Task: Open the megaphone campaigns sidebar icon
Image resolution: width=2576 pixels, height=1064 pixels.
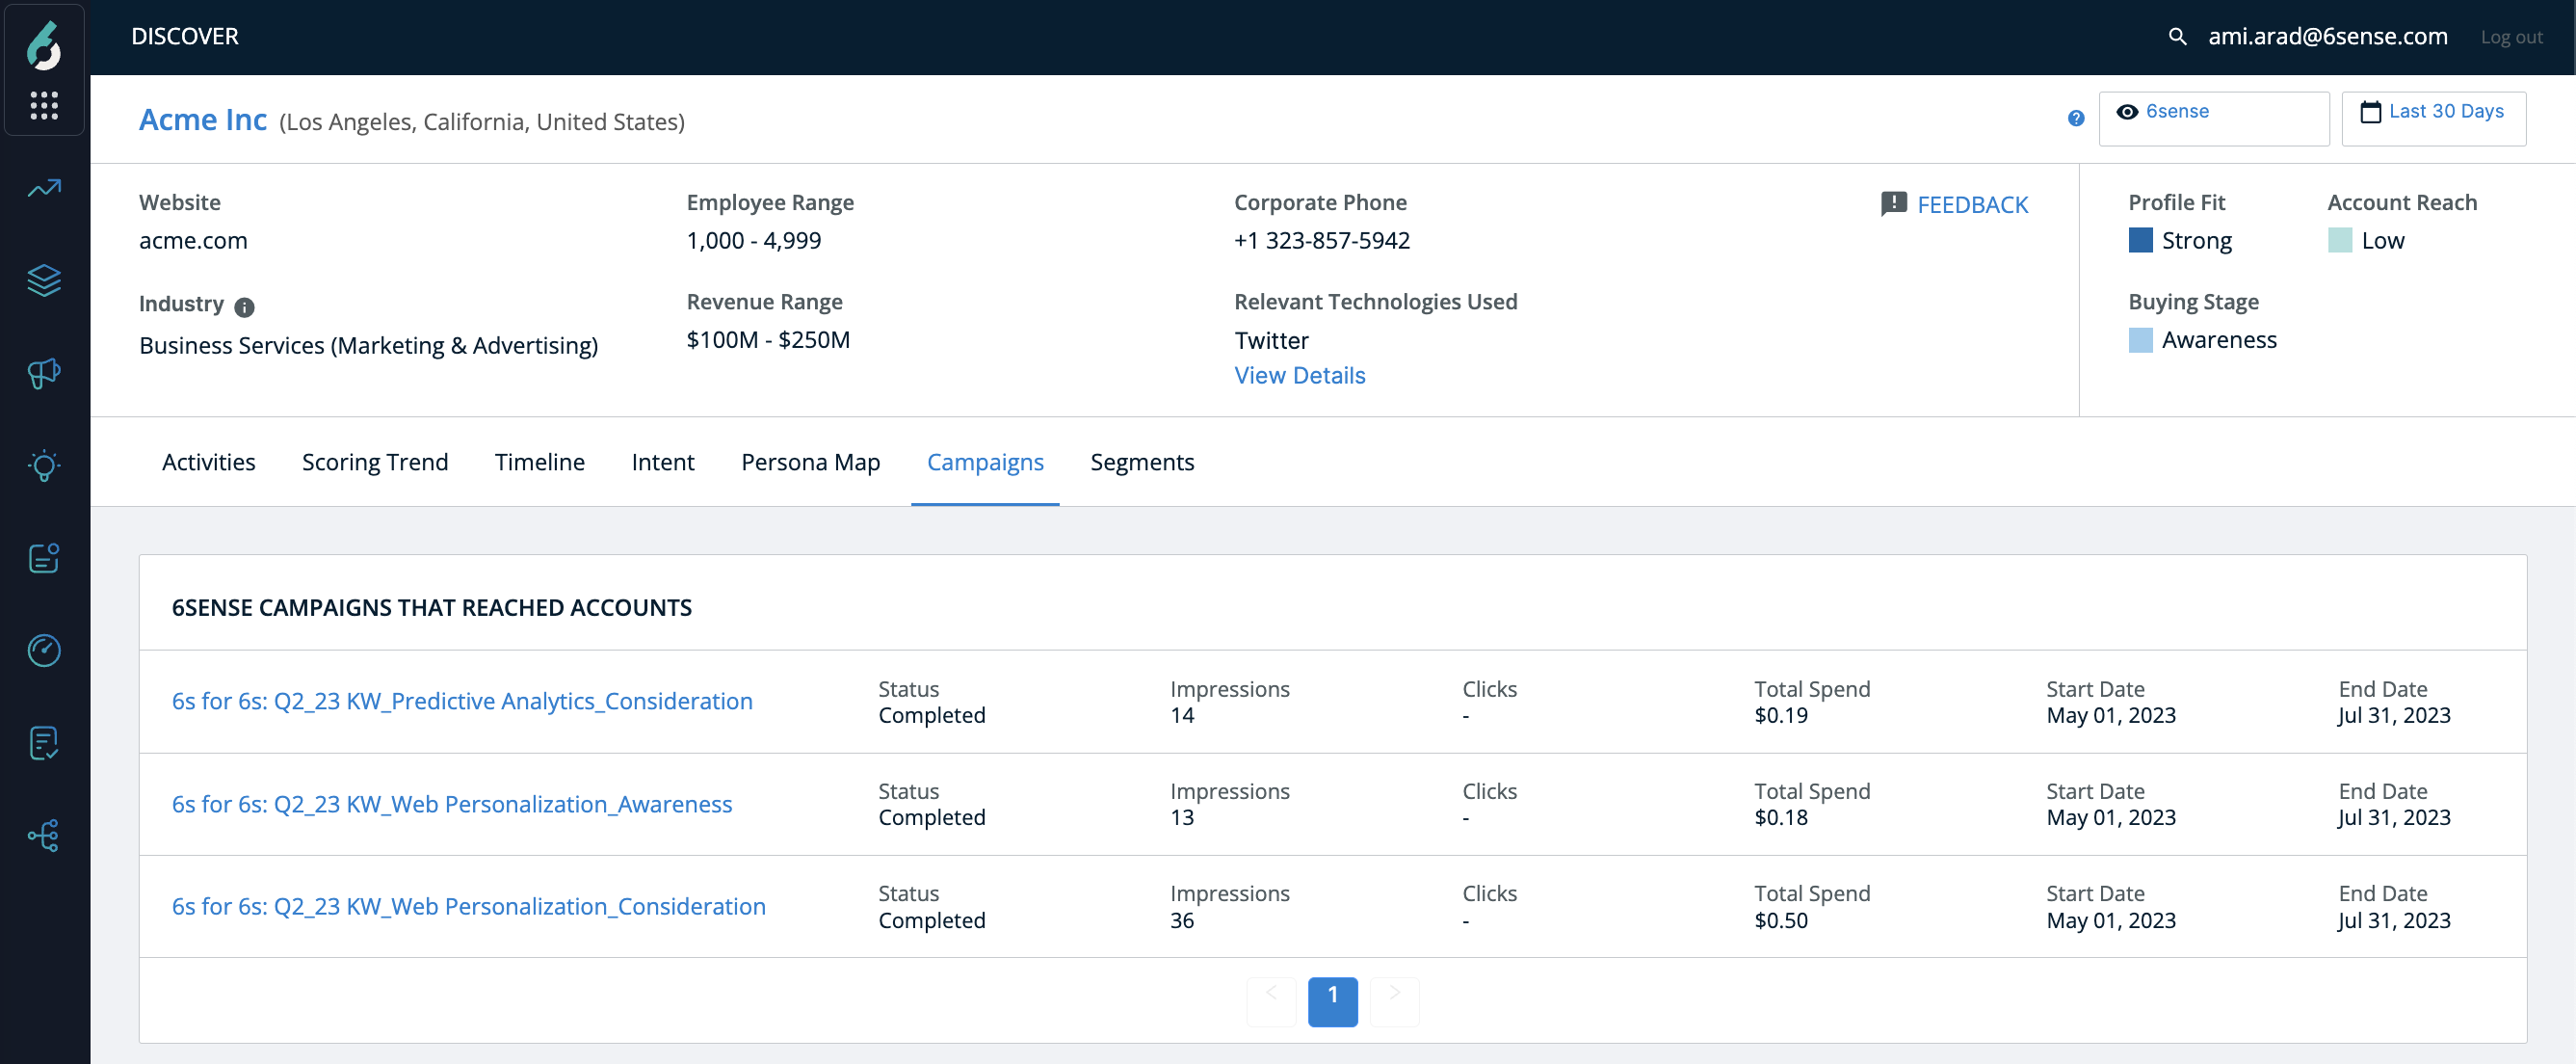Action: (44, 373)
